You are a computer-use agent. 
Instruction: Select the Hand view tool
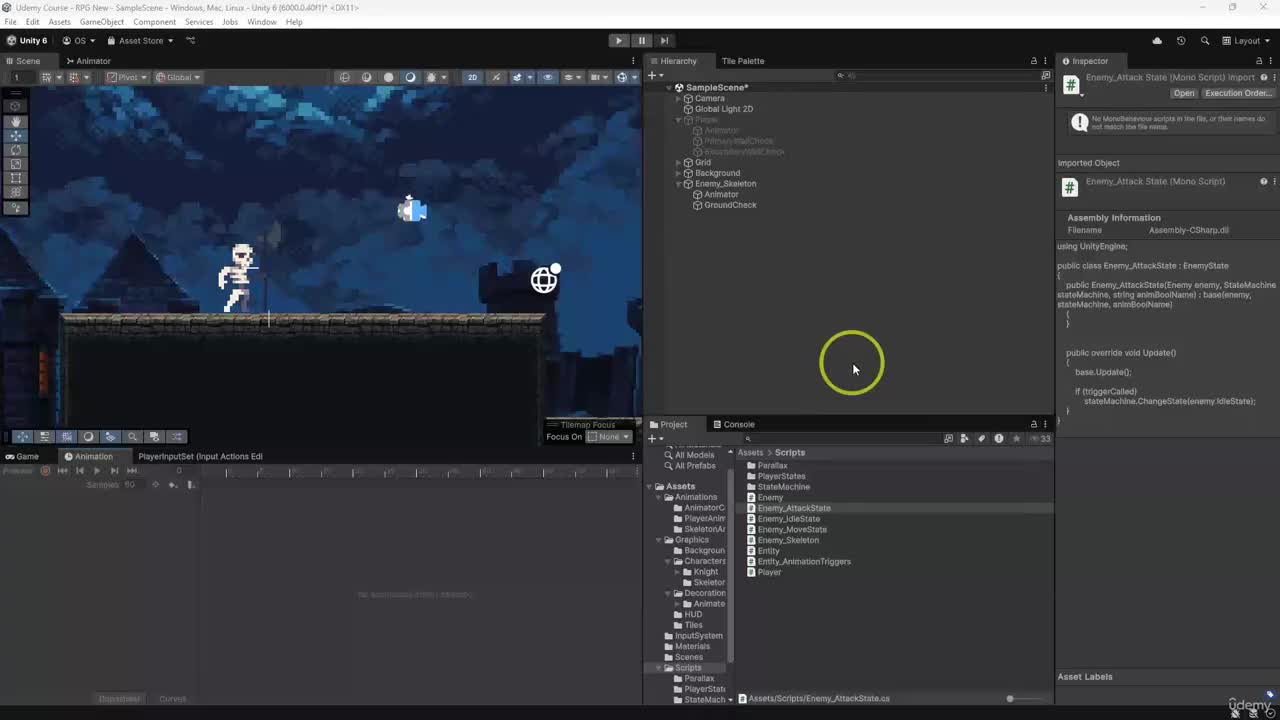pyautogui.click(x=15, y=121)
